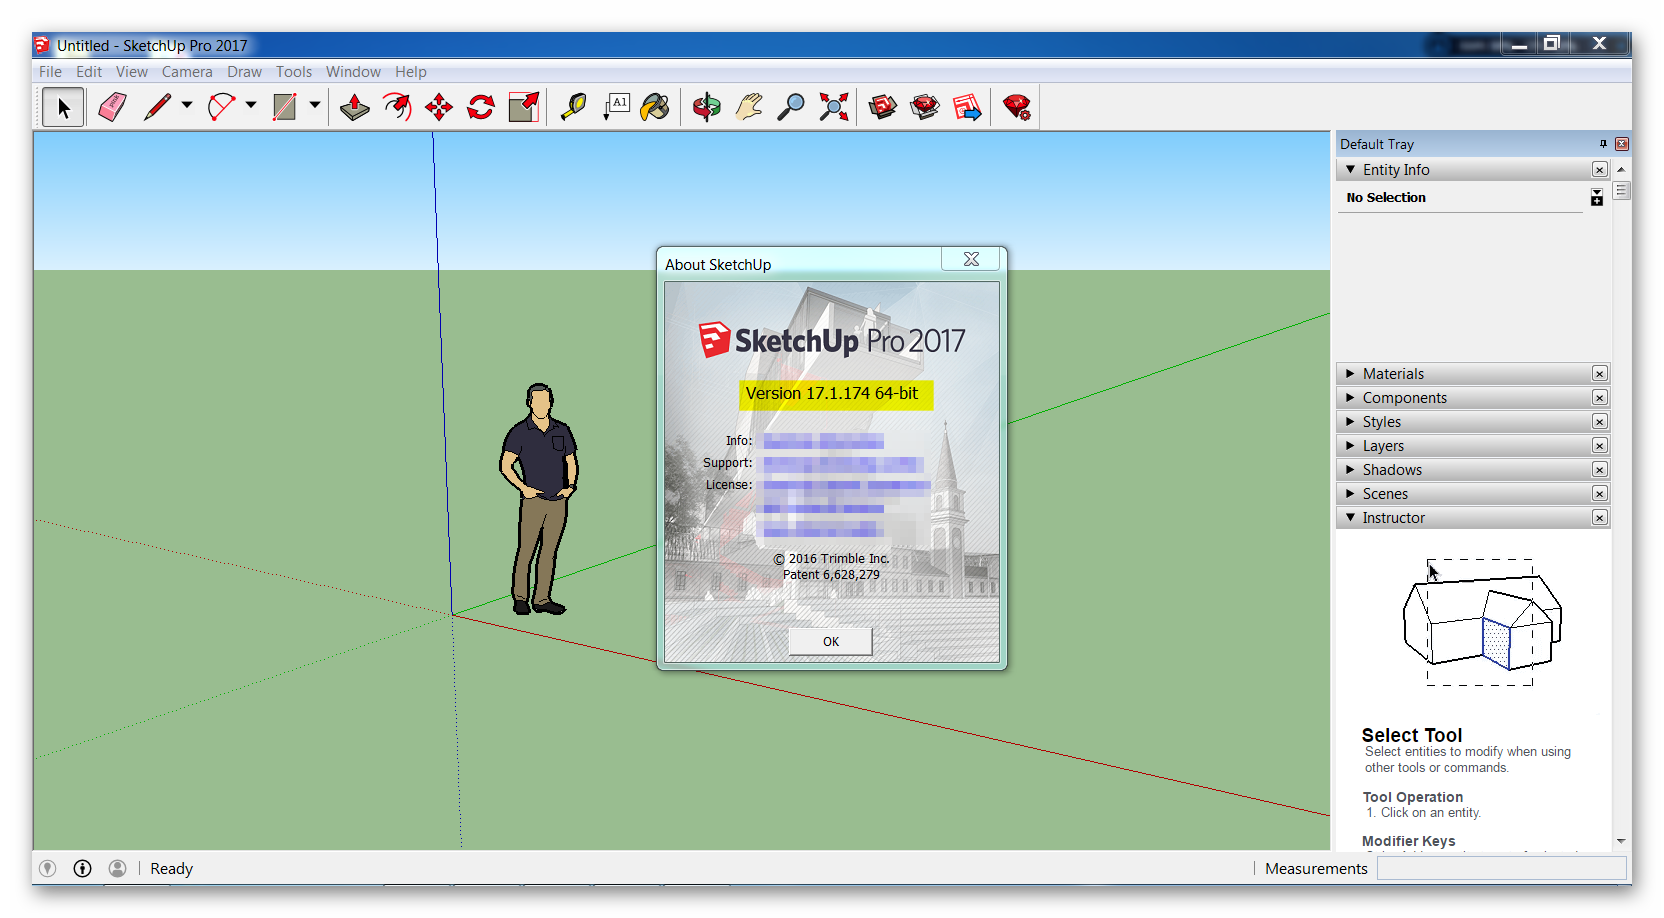The image size is (1664, 918).
Task: Choose the Line pencil tool
Action: (158, 107)
